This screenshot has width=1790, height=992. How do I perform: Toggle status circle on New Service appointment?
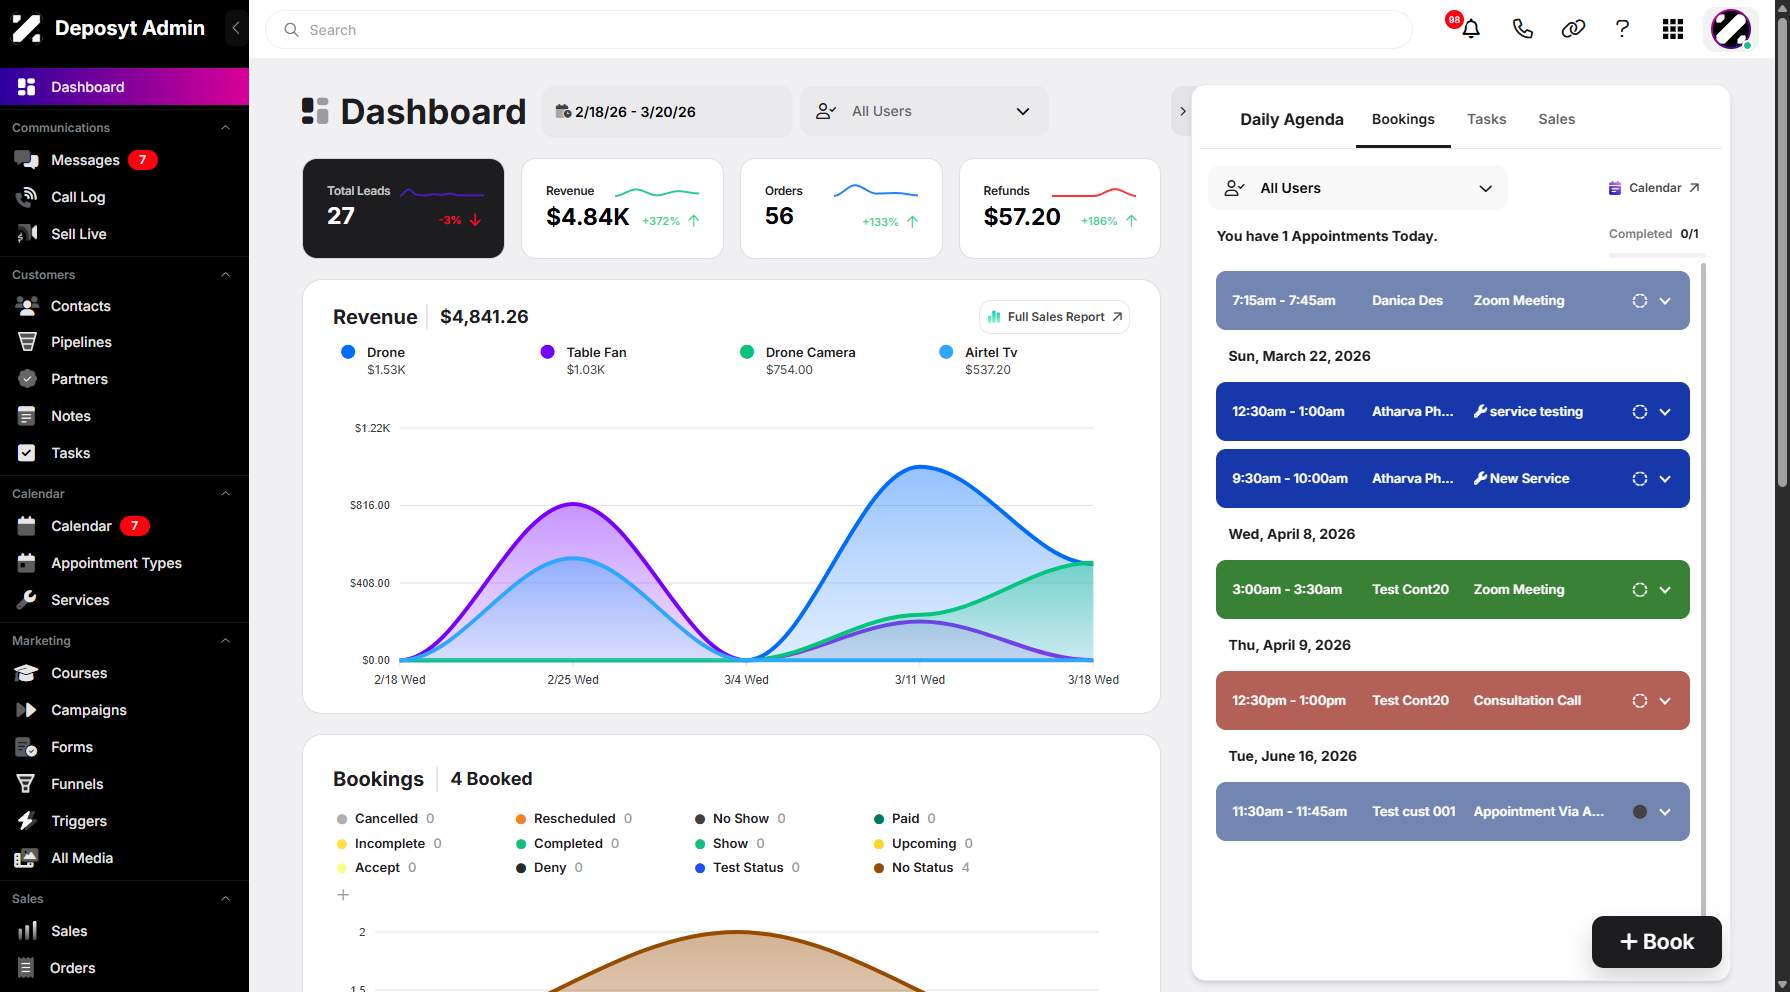coord(1640,479)
